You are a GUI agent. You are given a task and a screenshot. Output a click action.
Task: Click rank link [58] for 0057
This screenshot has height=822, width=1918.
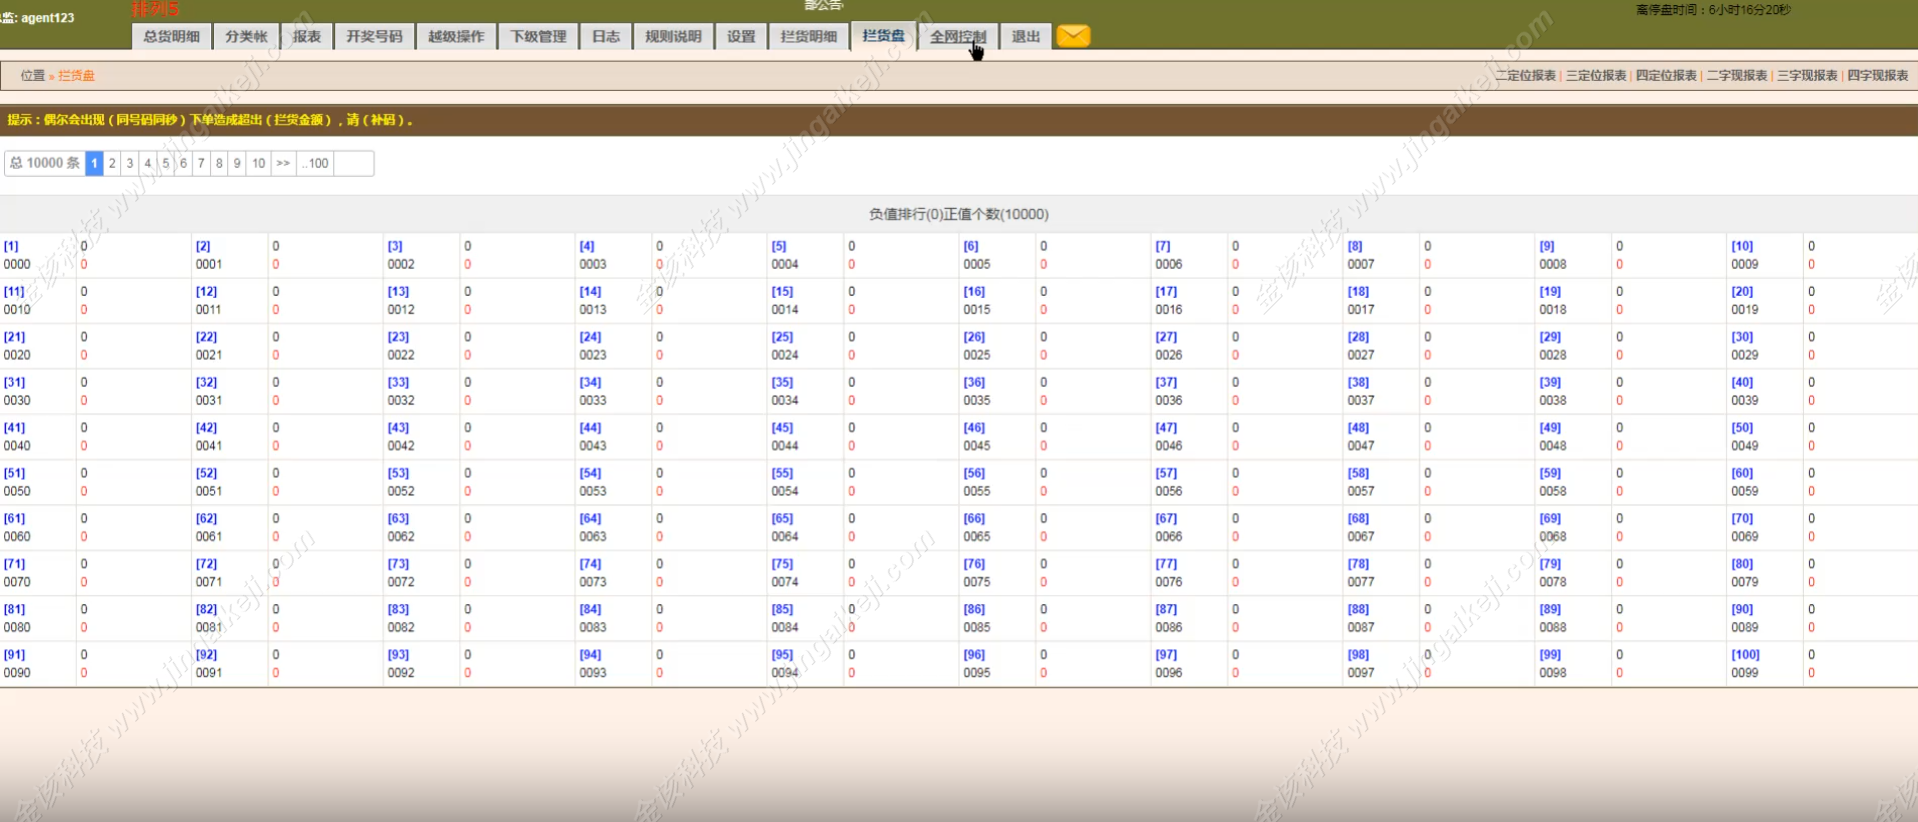tap(1358, 473)
